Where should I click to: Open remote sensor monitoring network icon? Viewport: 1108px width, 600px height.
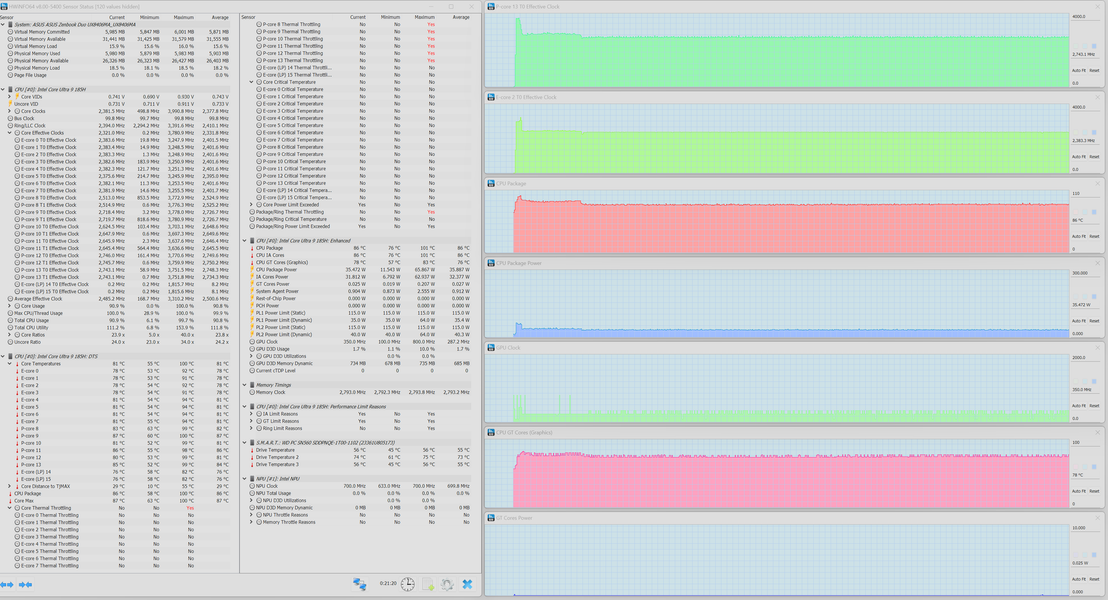360,584
